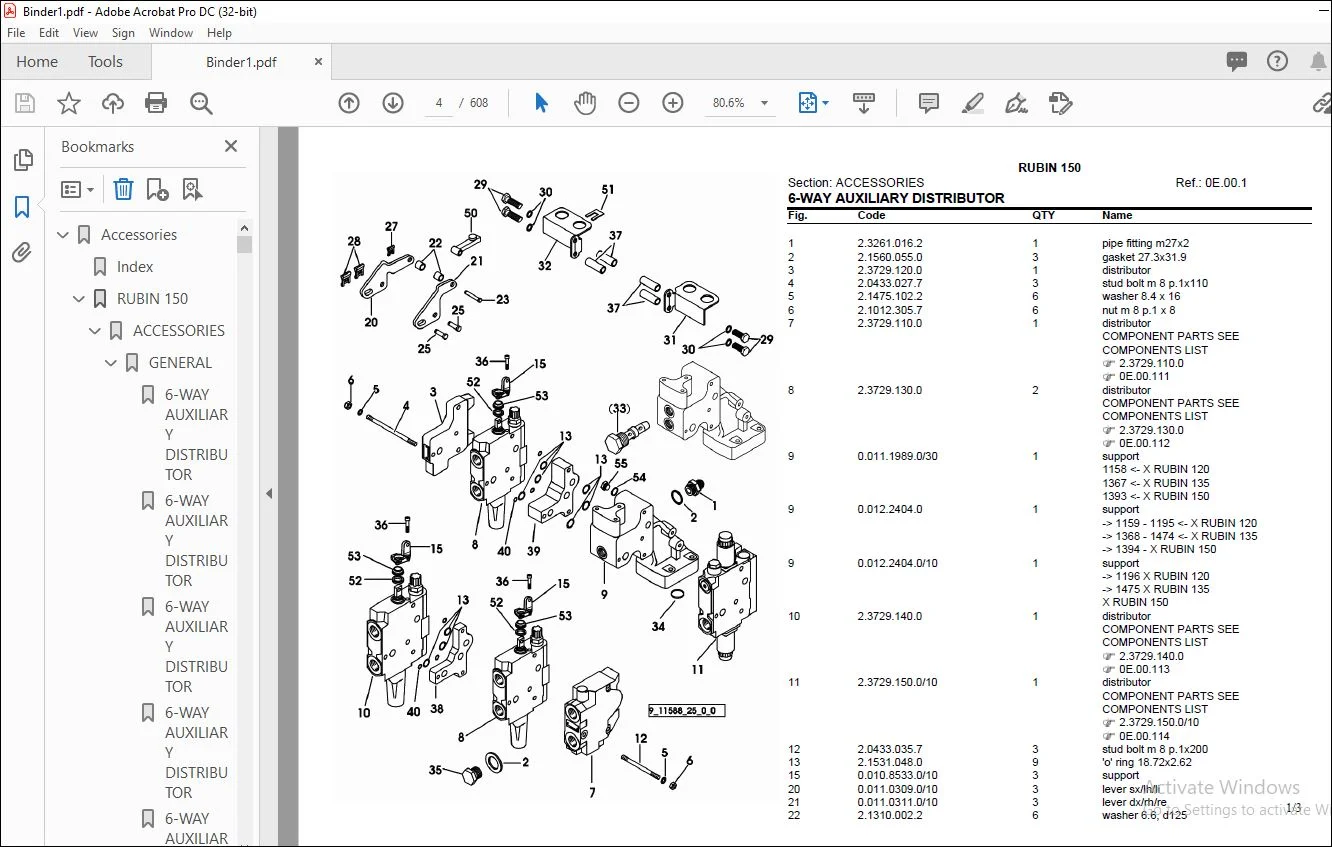The image size is (1332, 847).
Task: Open the notifications bell
Action: (1317, 62)
